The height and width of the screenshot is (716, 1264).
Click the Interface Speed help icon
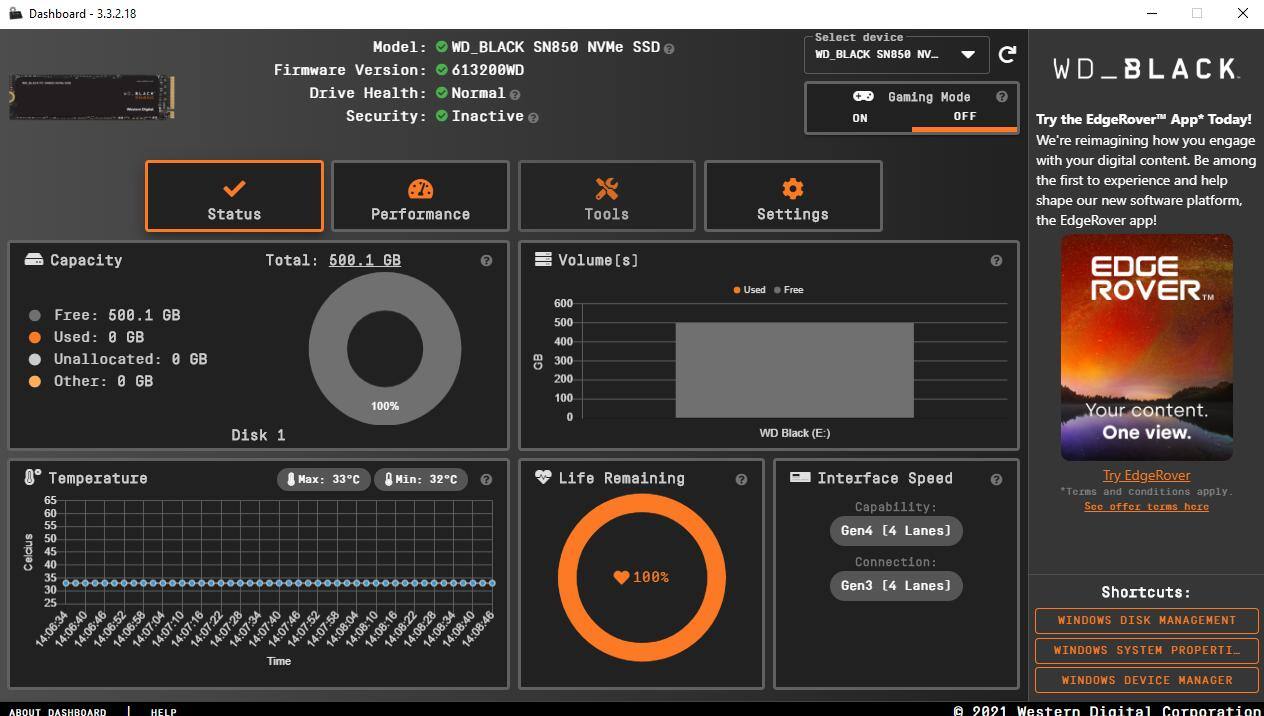pyautogui.click(x=996, y=480)
